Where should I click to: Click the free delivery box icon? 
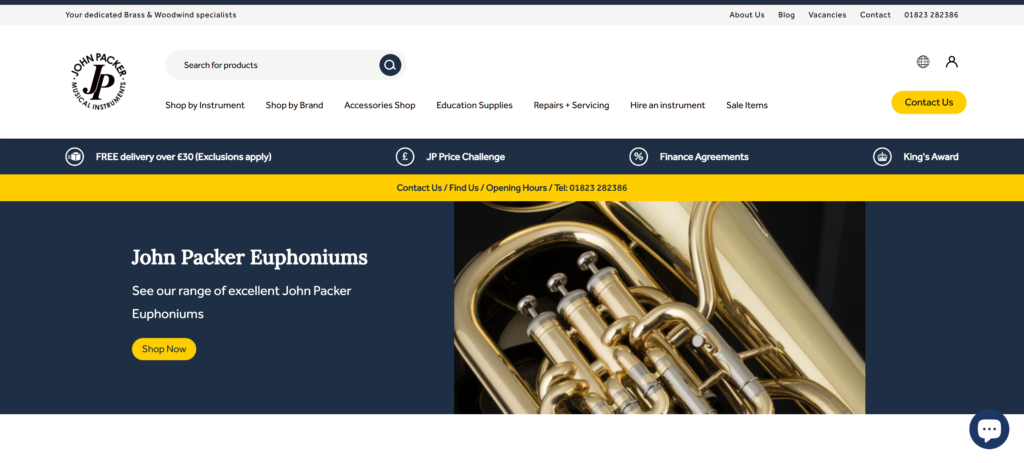point(74,157)
